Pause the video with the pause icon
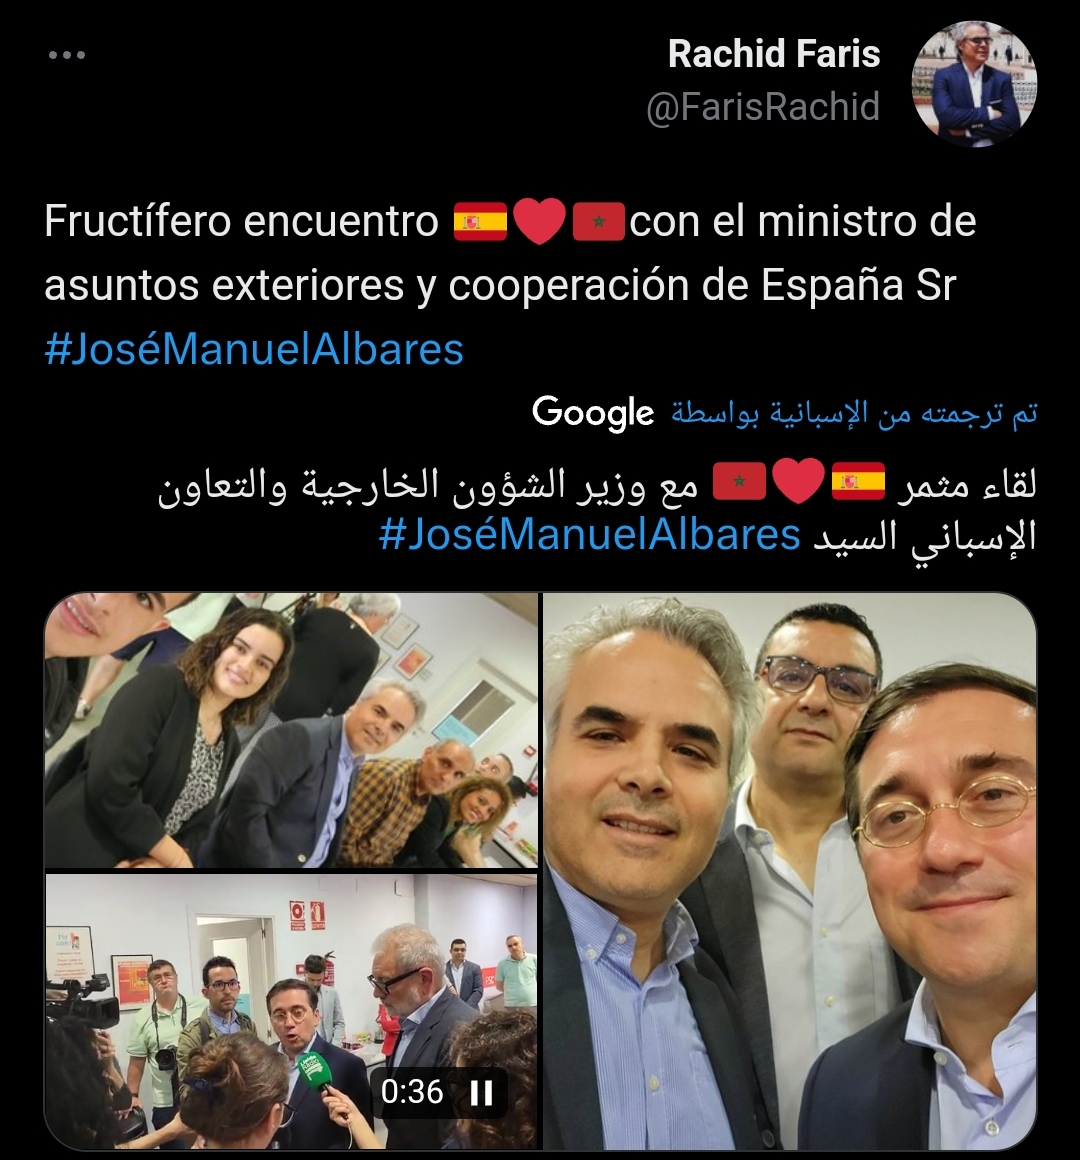This screenshot has height=1160, width=1080. (x=482, y=1092)
